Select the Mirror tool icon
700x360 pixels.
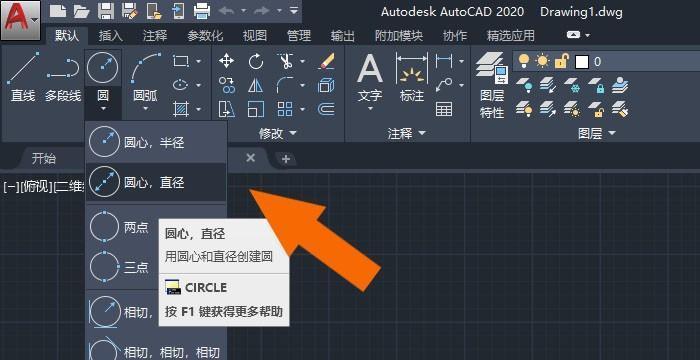(256, 85)
